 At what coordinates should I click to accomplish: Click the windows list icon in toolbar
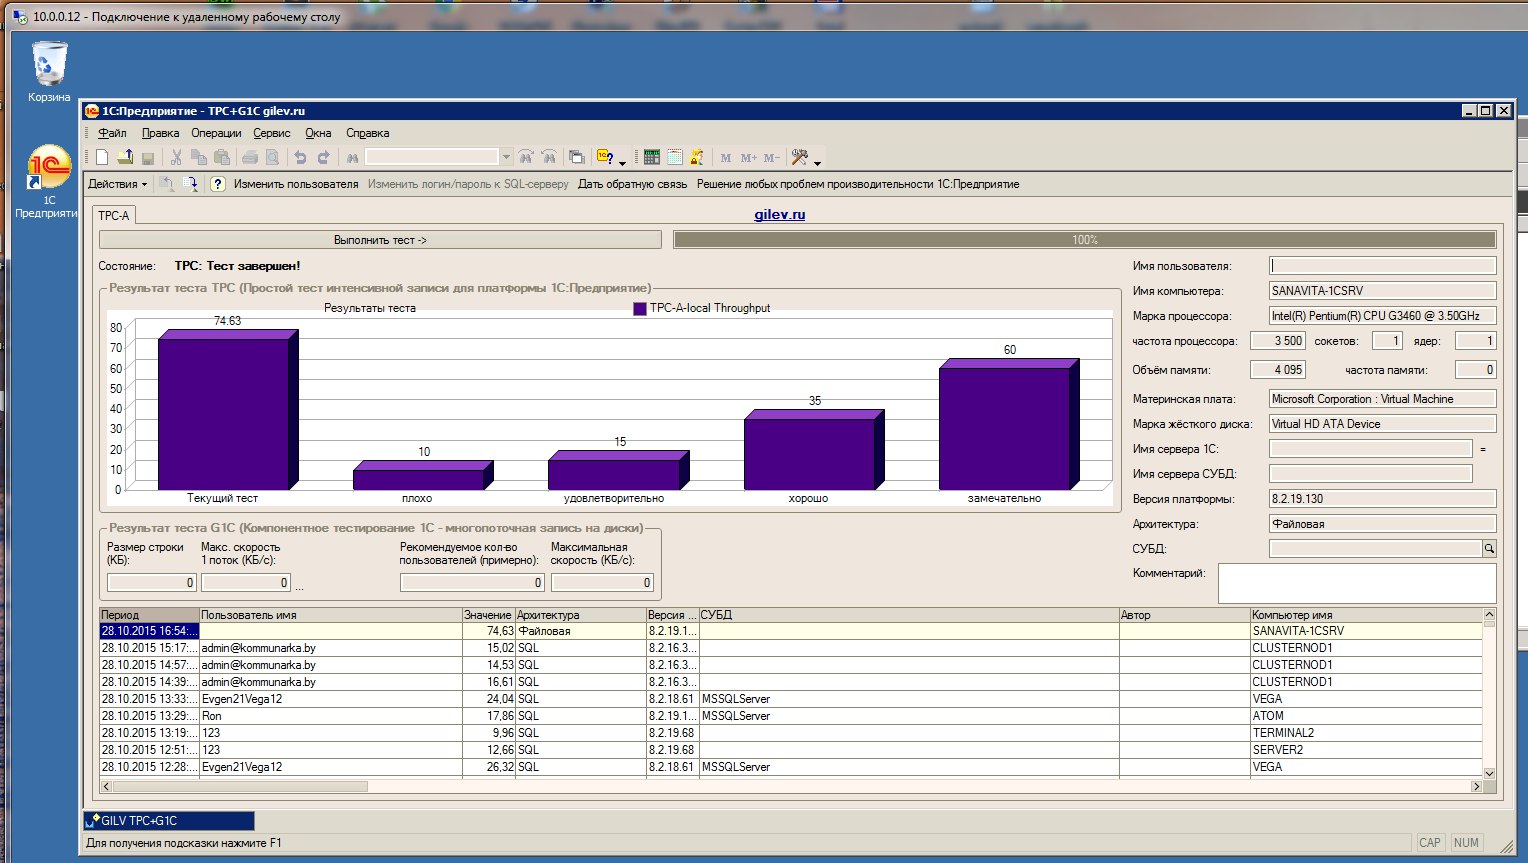coord(576,157)
